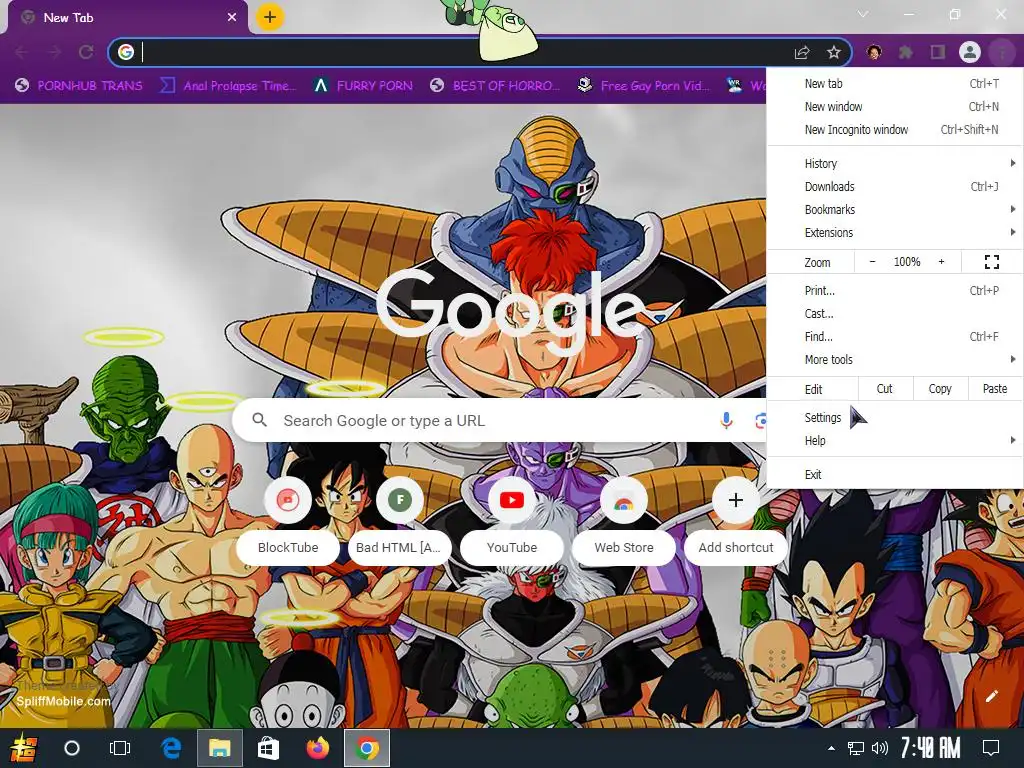Screen dimensions: 1024x768
Task: Click the tab search chevron in title bar
Action: click(863, 14)
